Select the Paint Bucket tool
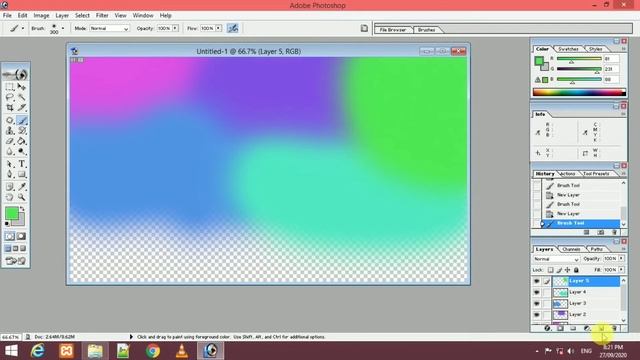The image size is (640, 360). (22, 141)
